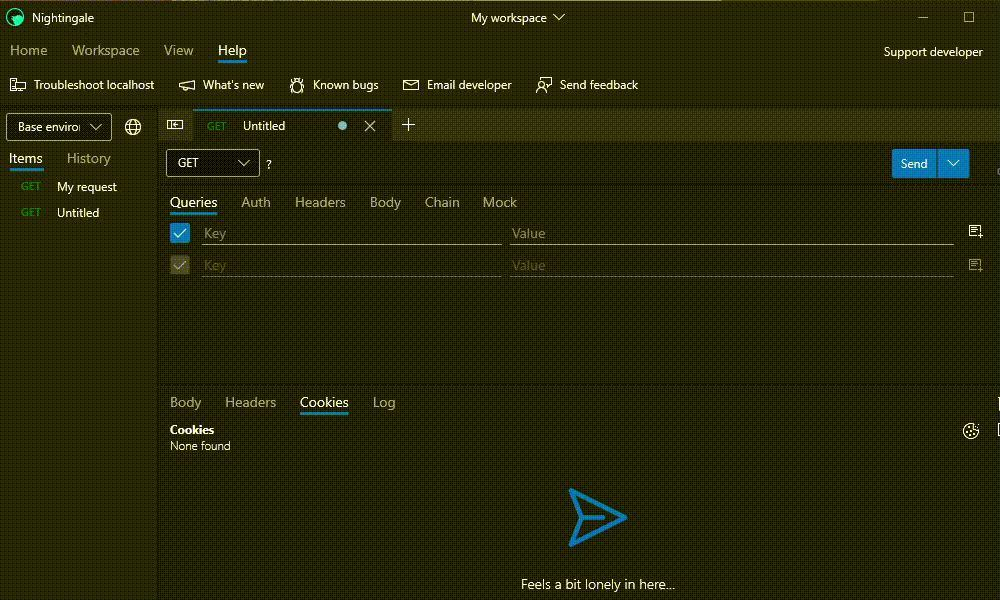Collapse sidebar with the panel toggle icon
The width and height of the screenshot is (1000, 600).
[175, 125]
